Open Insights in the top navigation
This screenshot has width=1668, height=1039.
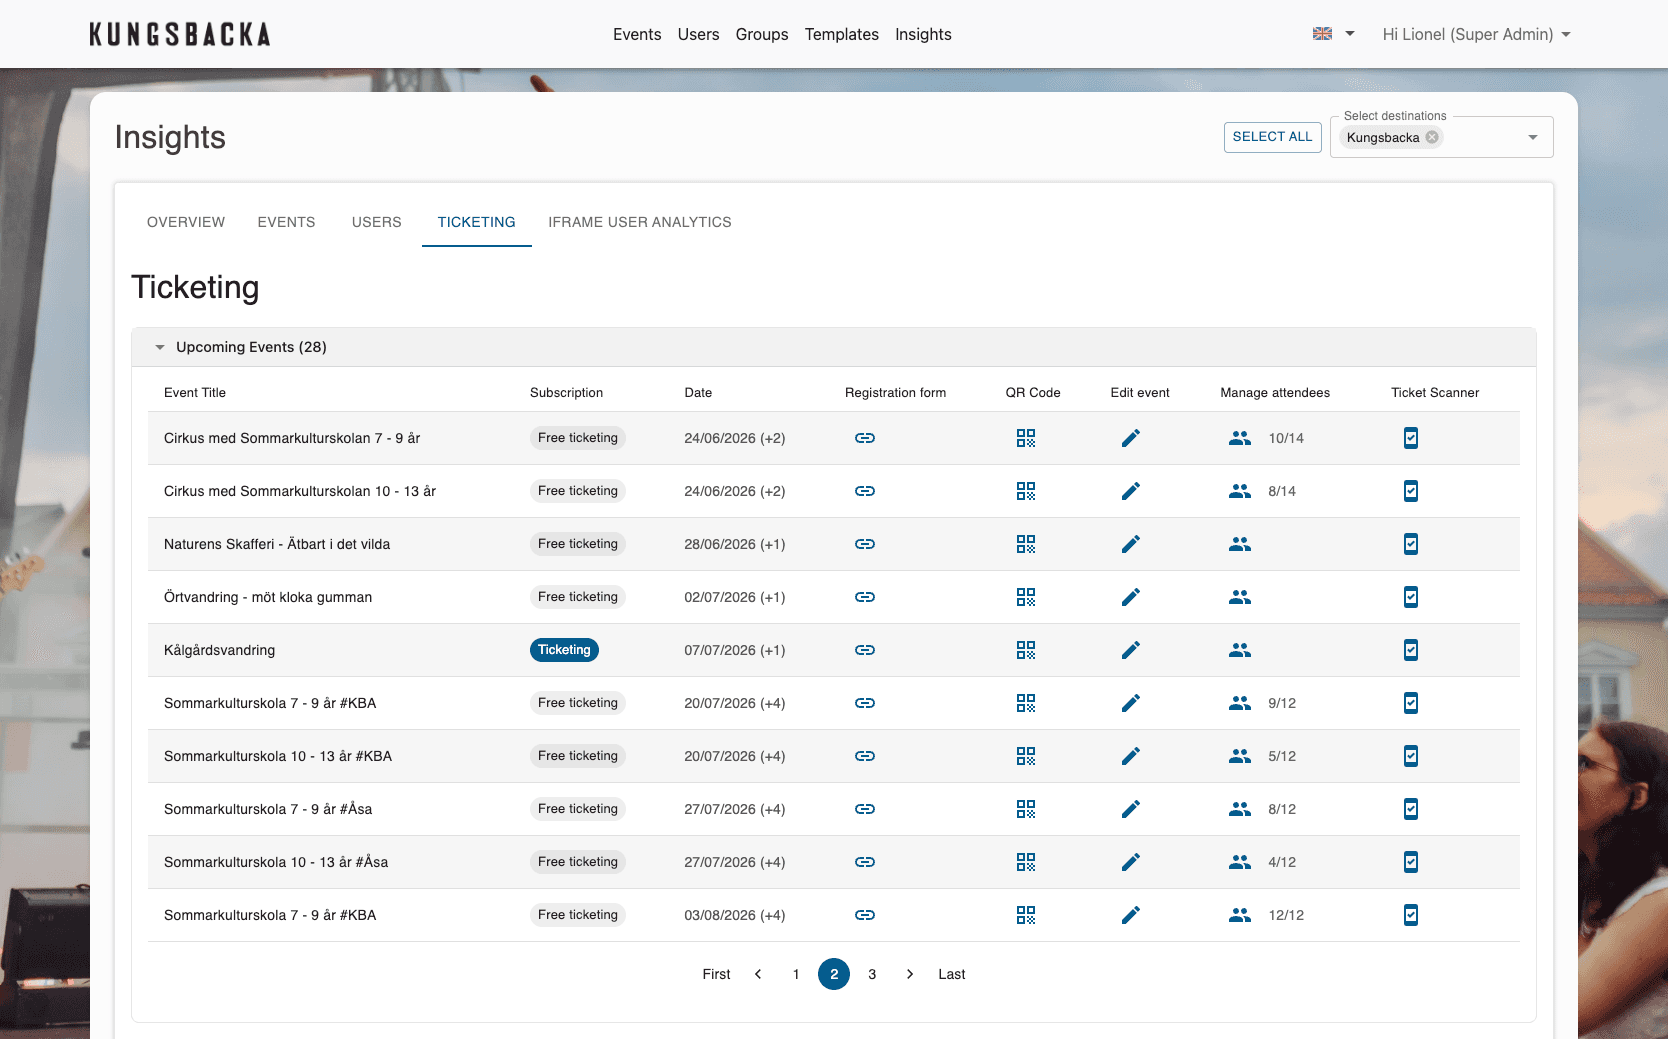923,34
